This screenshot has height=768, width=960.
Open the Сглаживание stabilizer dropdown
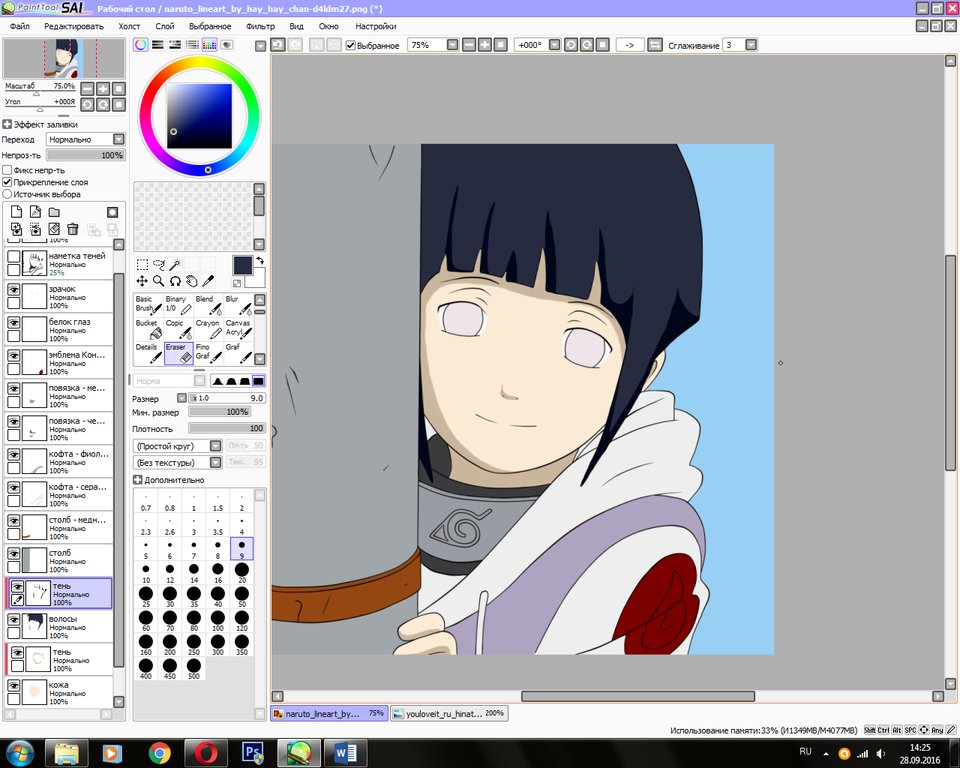pos(751,45)
